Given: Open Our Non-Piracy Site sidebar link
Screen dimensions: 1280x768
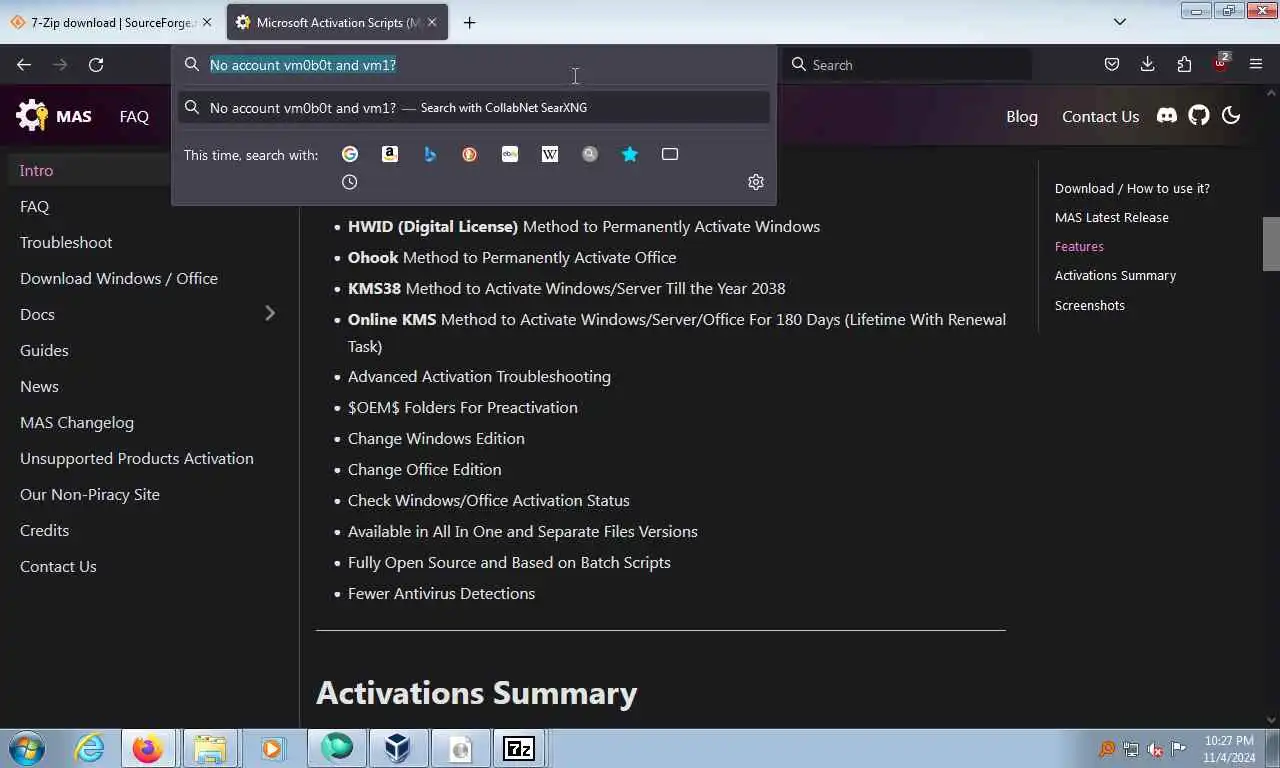Looking at the screenshot, I should click(x=90, y=494).
